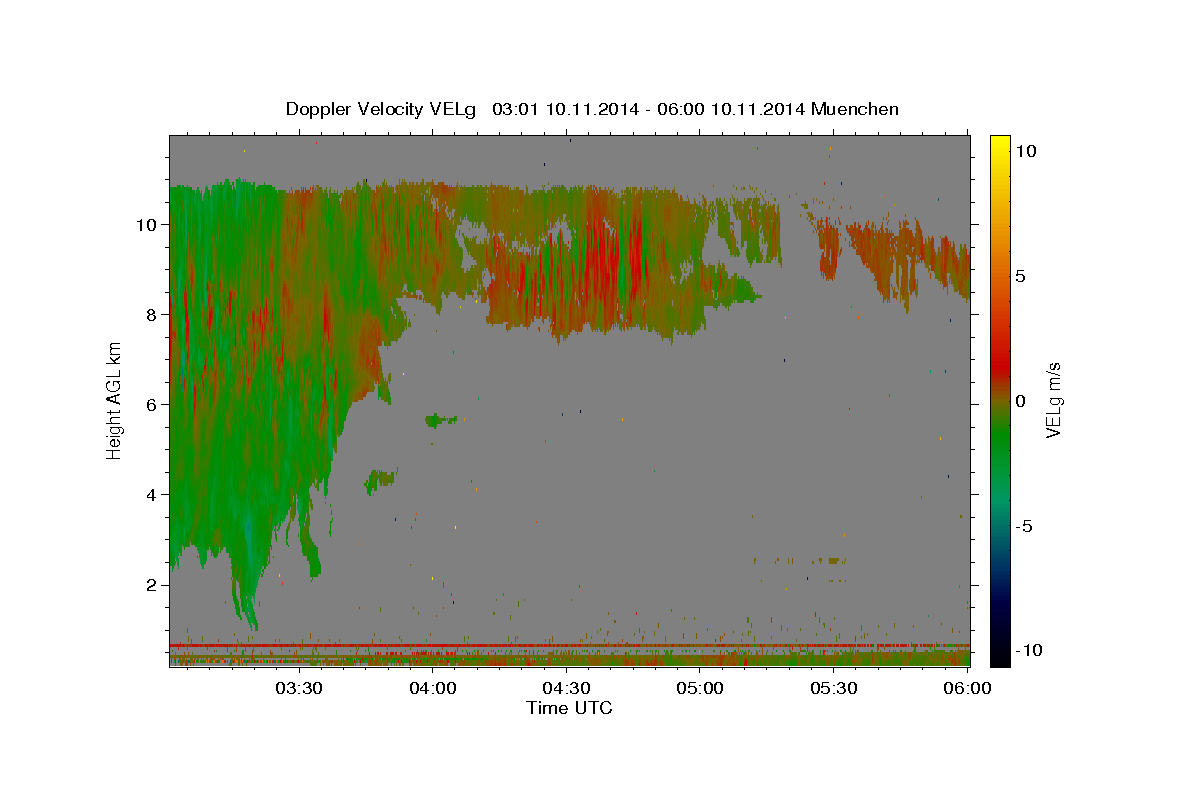Viewport: 1200px width, 800px height.
Task: Select the 'Muenchen' location label in title
Action: (855, 109)
